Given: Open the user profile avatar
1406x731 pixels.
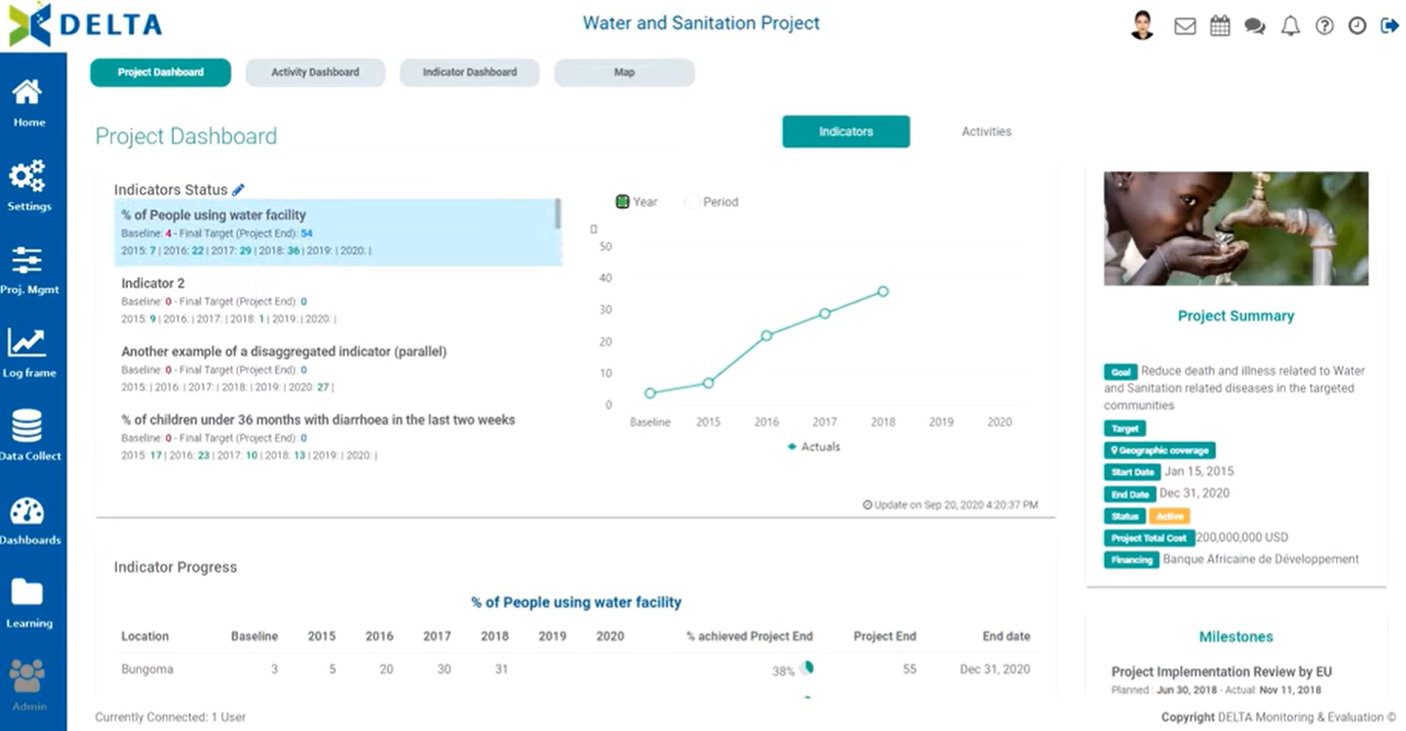Looking at the screenshot, I should tap(1143, 26).
